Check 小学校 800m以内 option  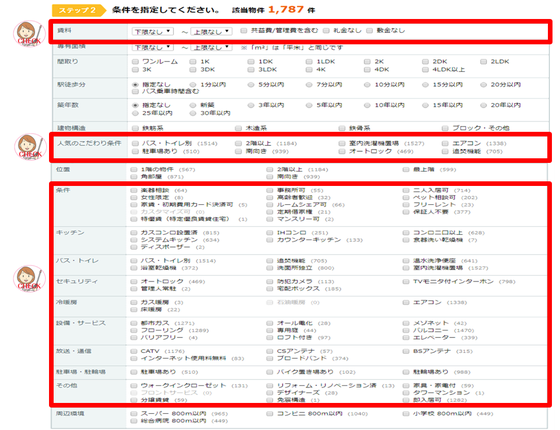(406, 414)
